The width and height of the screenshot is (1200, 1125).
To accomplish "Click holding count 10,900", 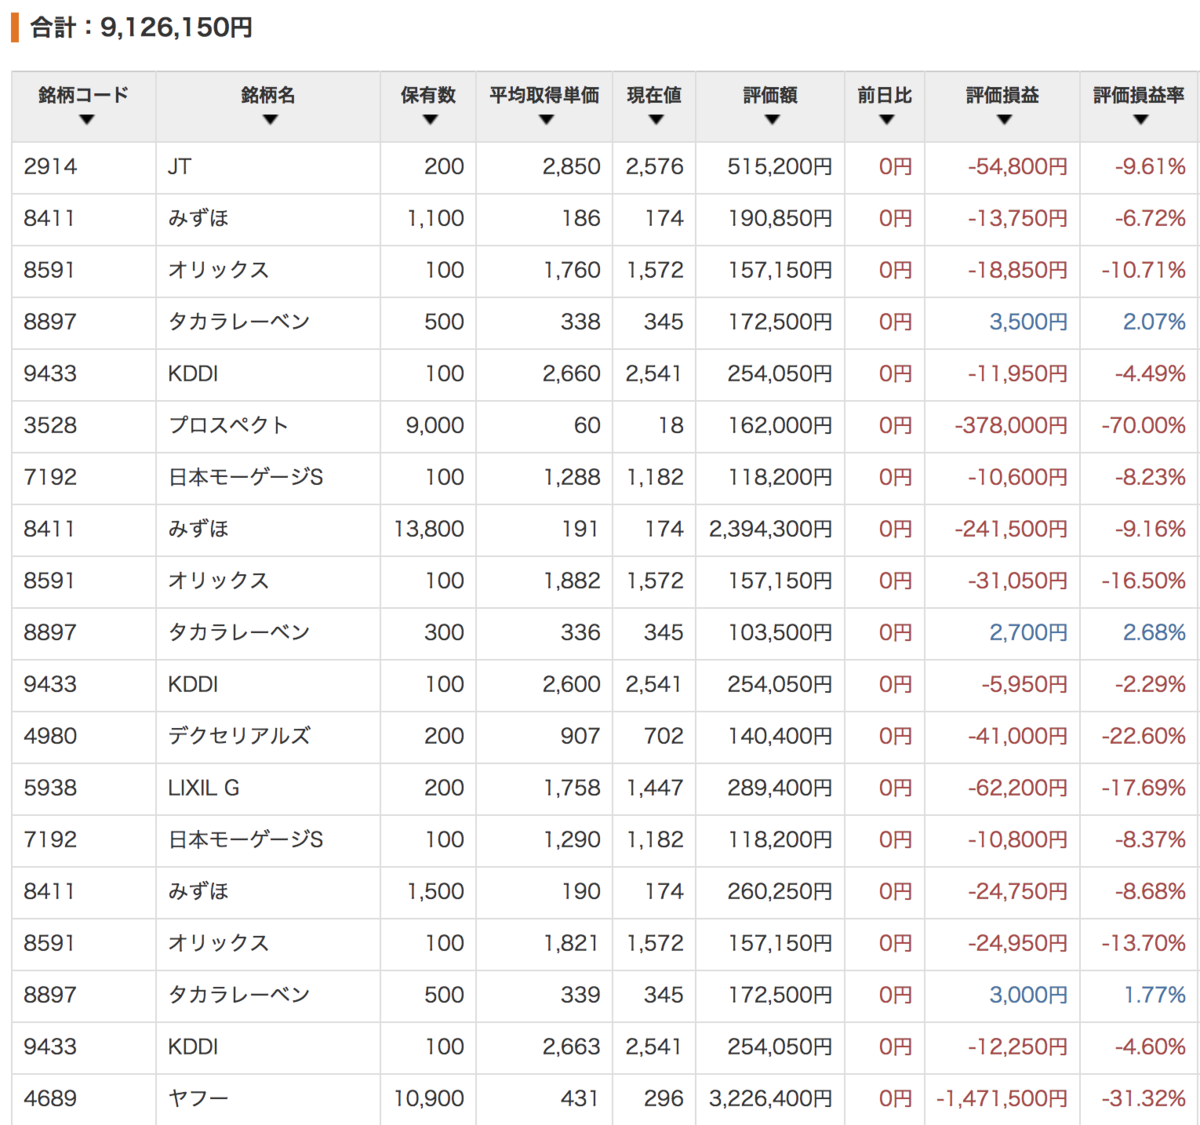I will 429,1099.
